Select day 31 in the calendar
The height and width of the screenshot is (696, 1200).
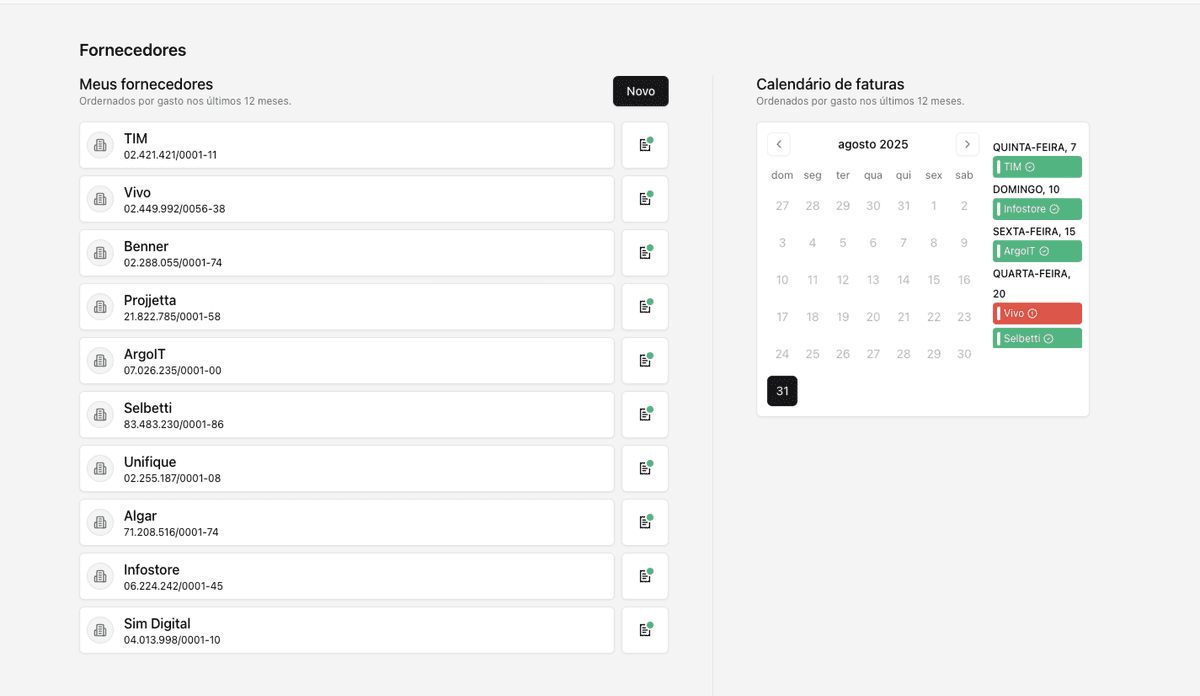[x=782, y=390]
